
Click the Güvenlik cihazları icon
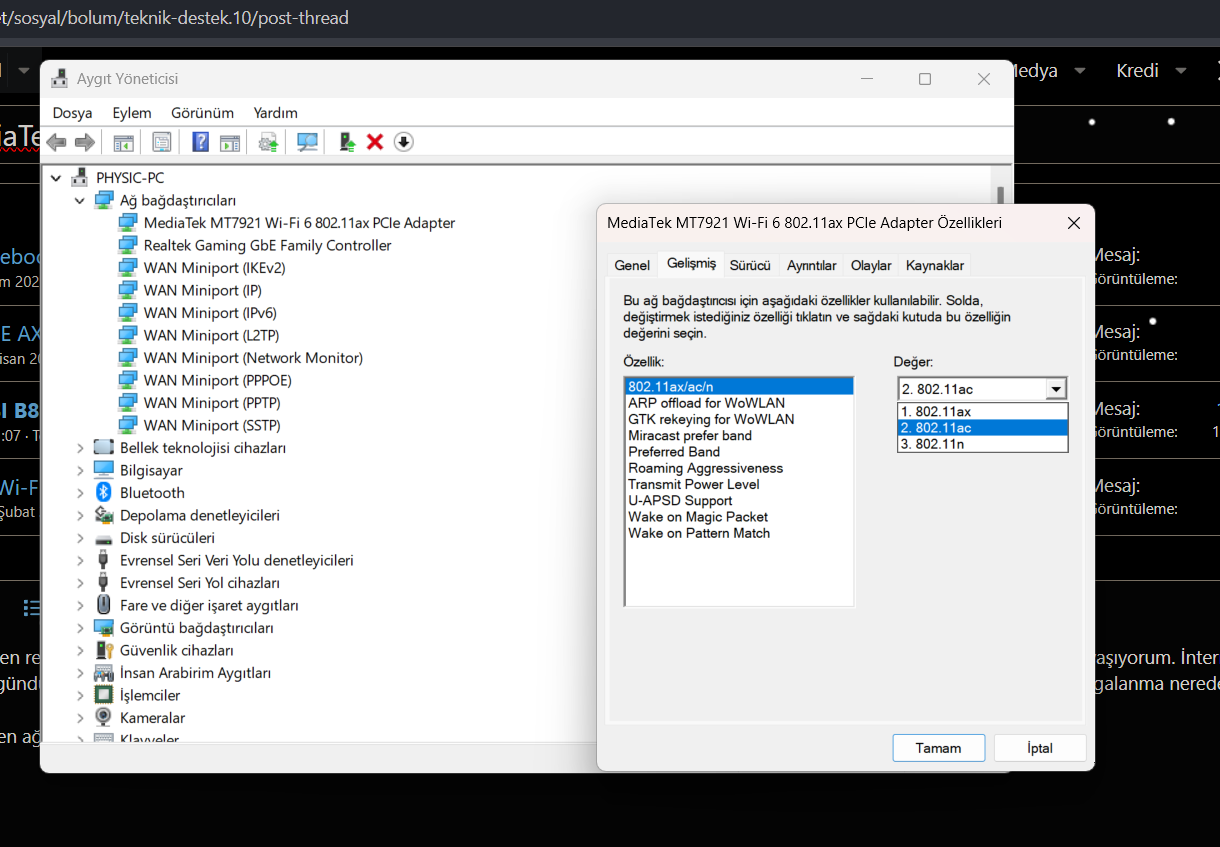[x=103, y=650]
